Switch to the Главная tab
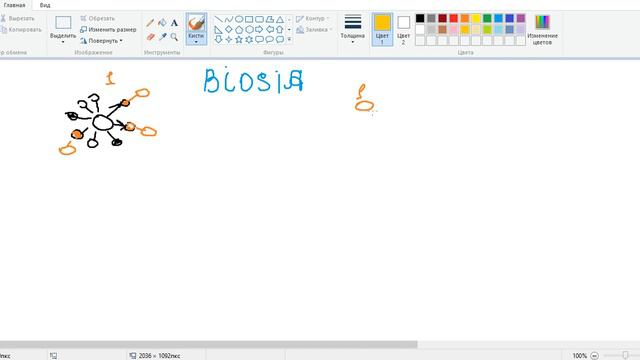This screenshot has width=640, height=360. 15,5
